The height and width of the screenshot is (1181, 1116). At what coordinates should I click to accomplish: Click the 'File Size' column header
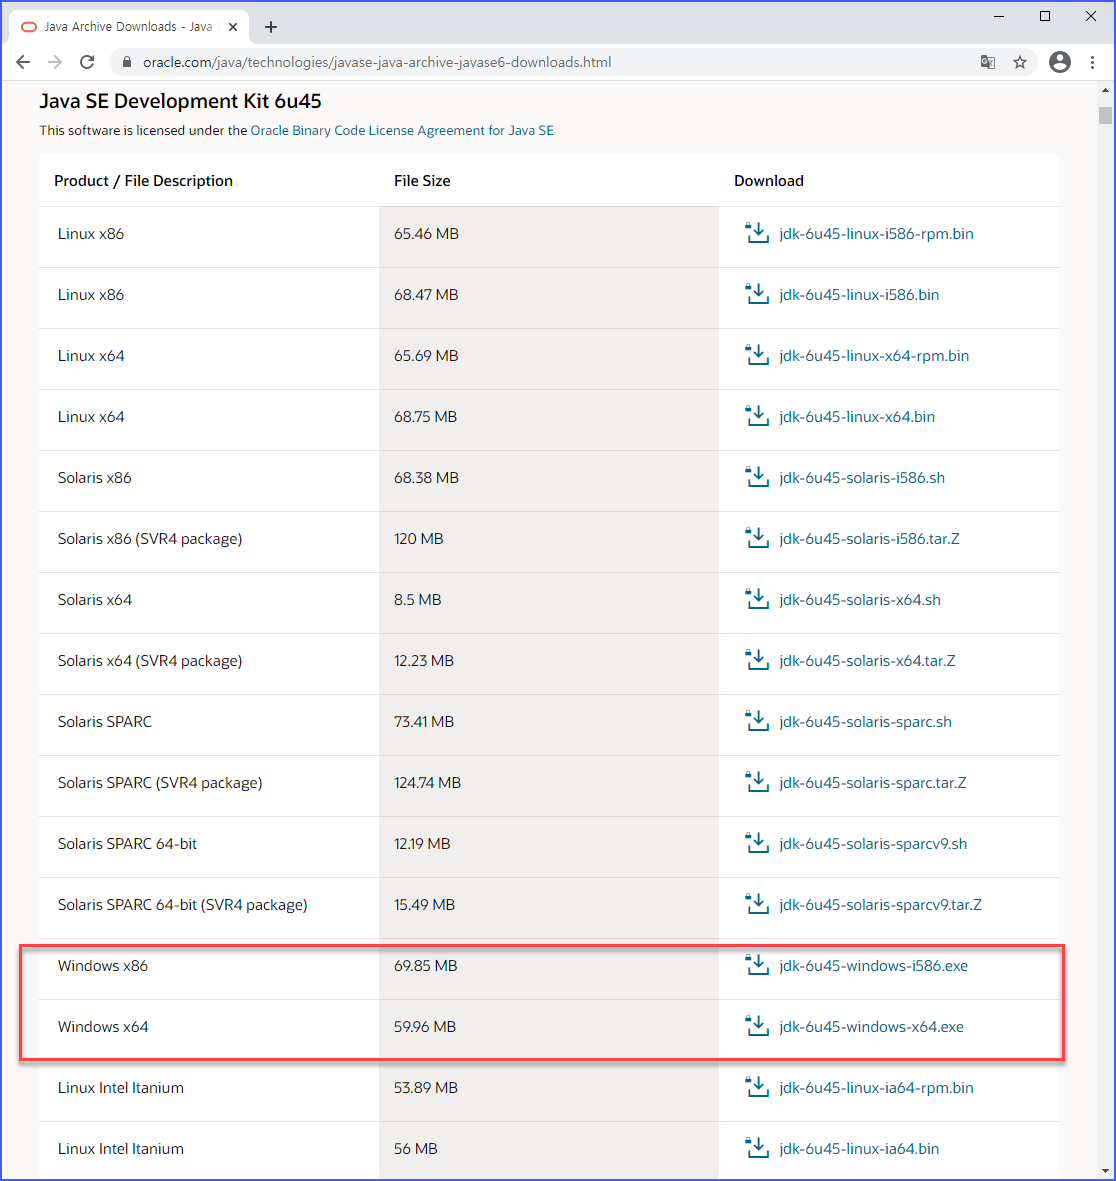pyautogui.click(x=422, y=181)
